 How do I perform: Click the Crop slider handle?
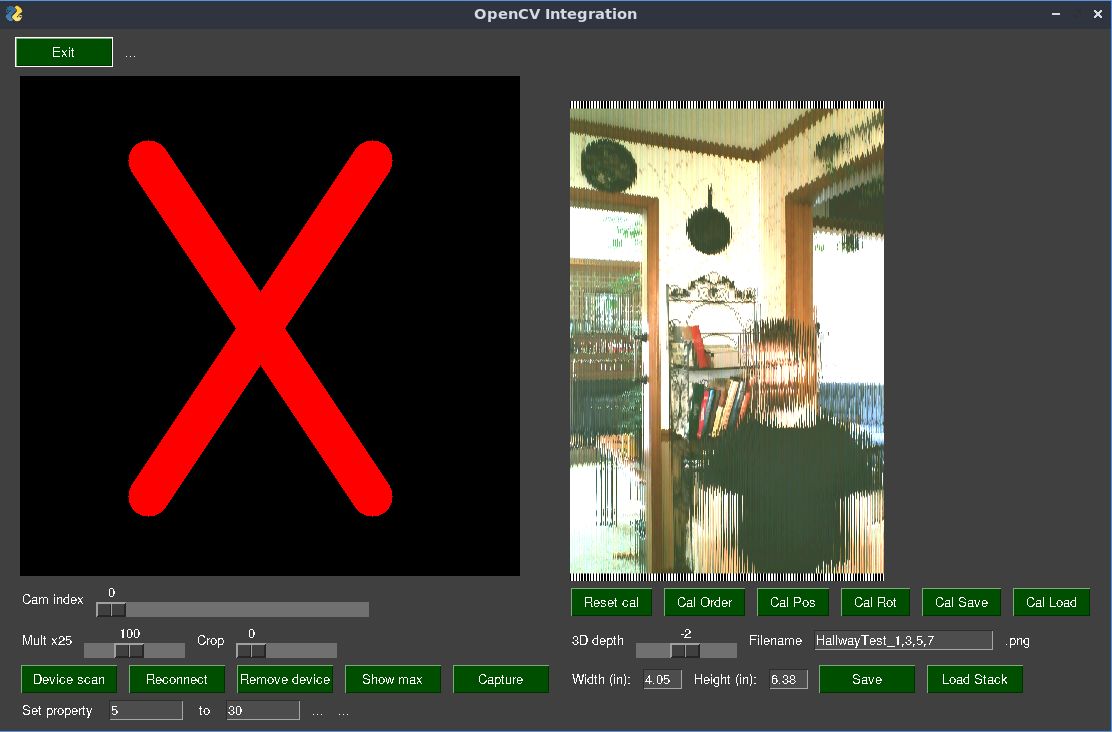[x=251, y=651]
